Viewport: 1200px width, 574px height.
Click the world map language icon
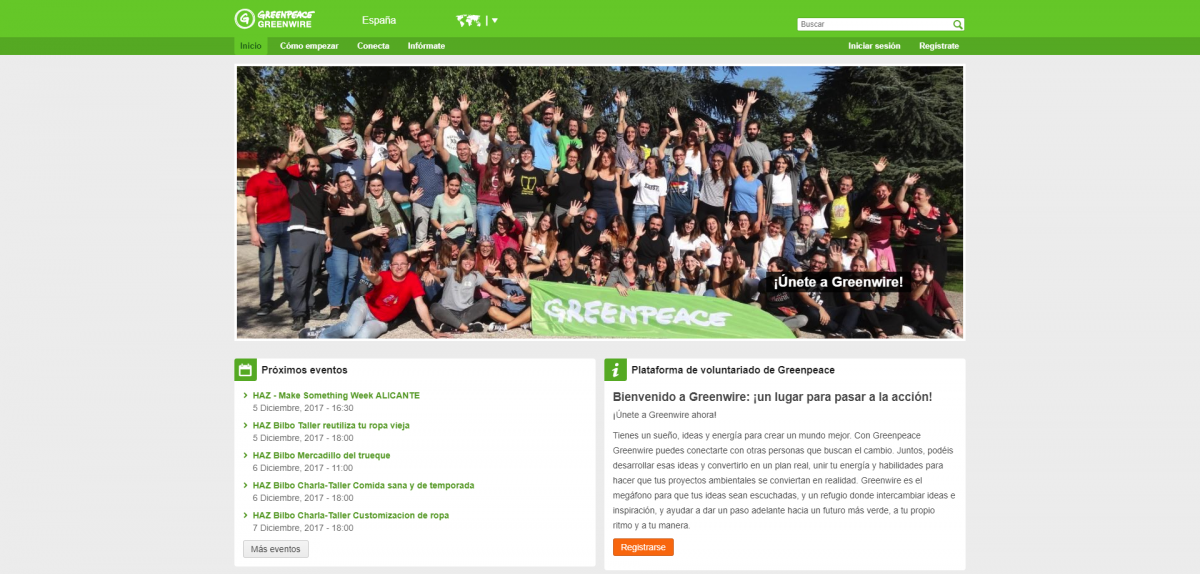(x=468, y=20)
